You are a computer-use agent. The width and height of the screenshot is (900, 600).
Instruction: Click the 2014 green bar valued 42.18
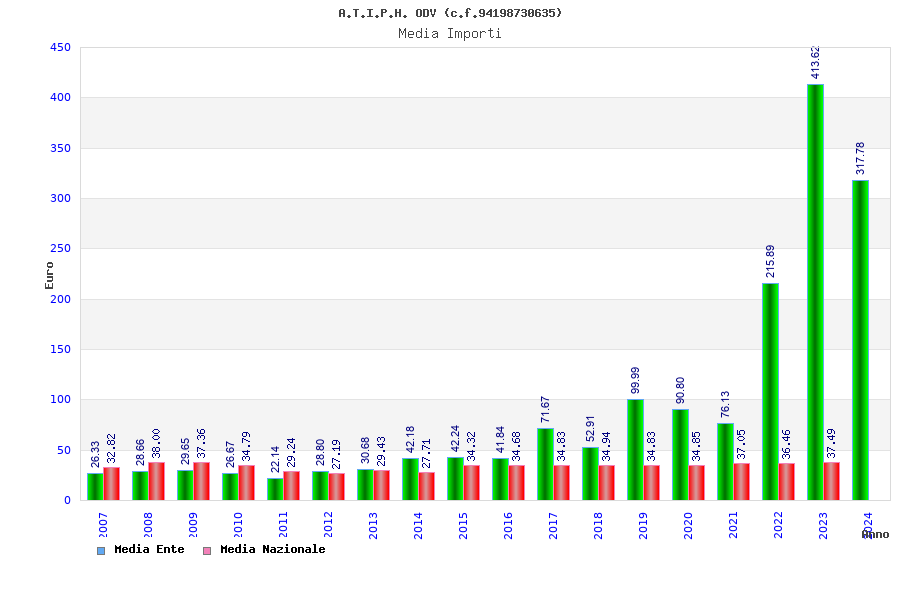tap(410, 479)
